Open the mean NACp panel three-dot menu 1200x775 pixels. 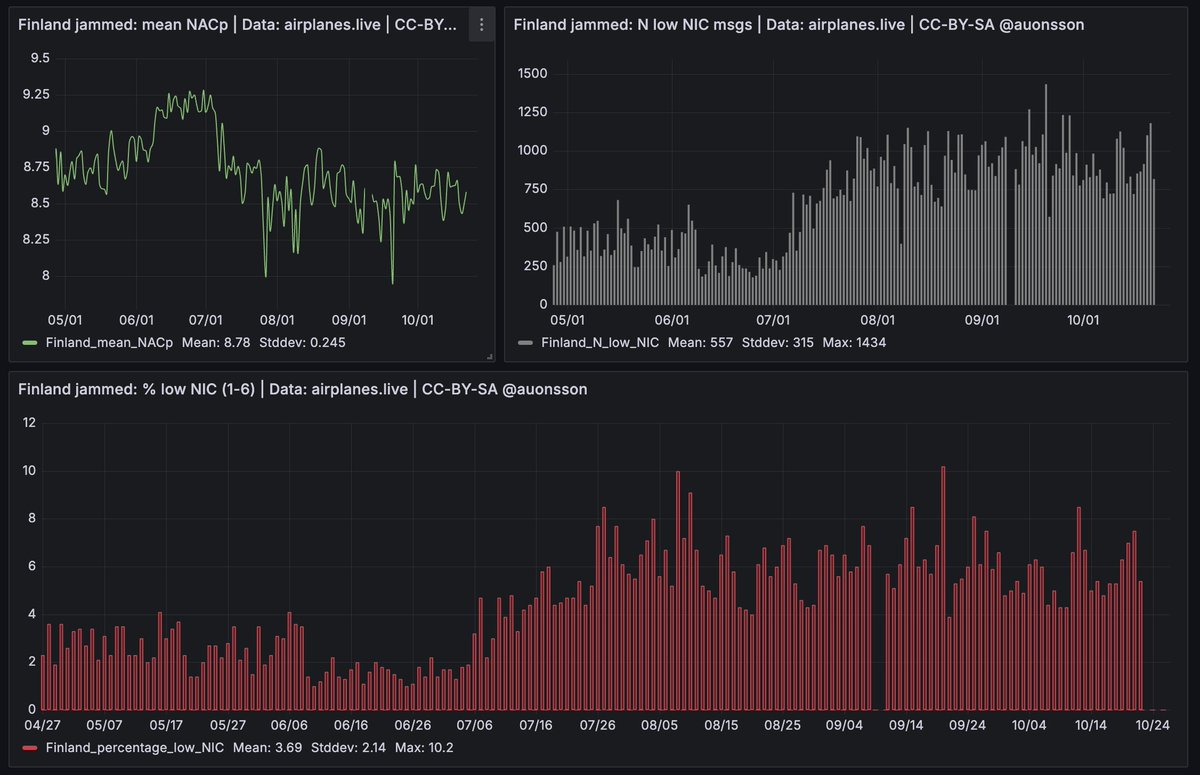coord(481,25)
